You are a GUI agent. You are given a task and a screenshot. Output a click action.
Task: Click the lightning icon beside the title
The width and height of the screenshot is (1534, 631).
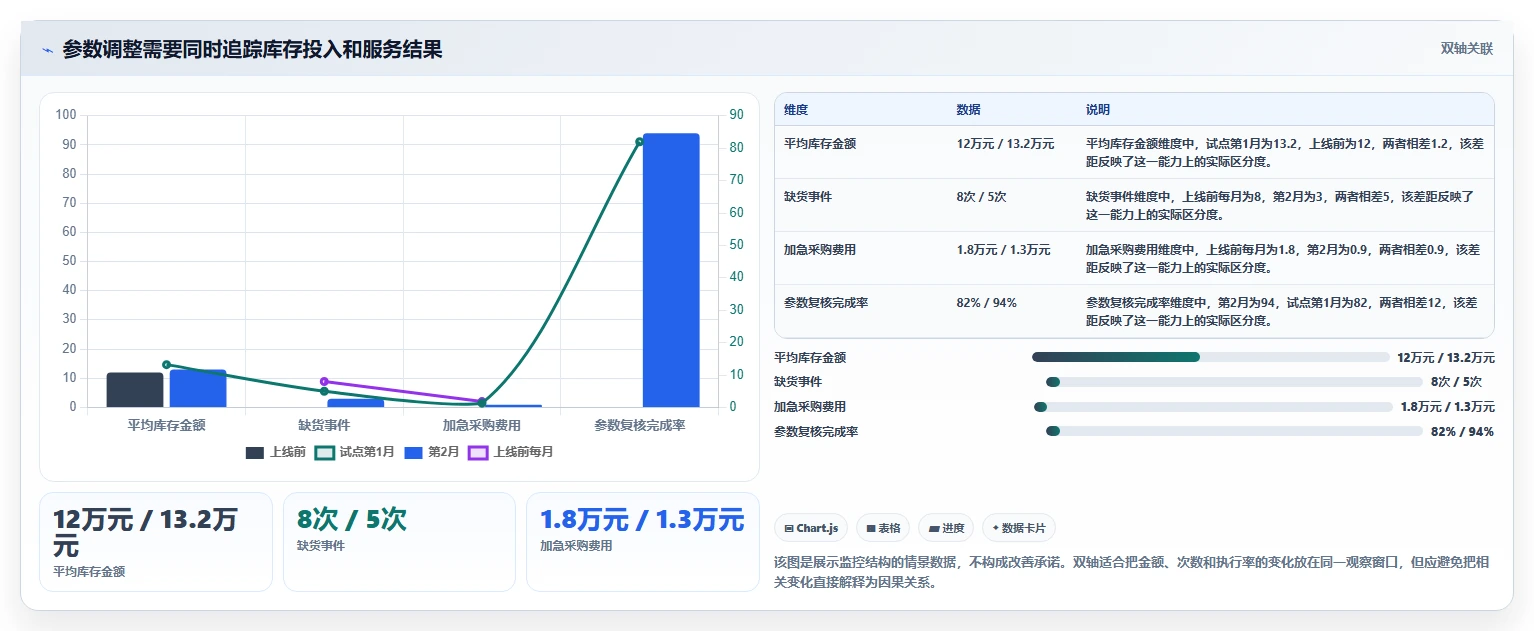click(x=47, y=50)
